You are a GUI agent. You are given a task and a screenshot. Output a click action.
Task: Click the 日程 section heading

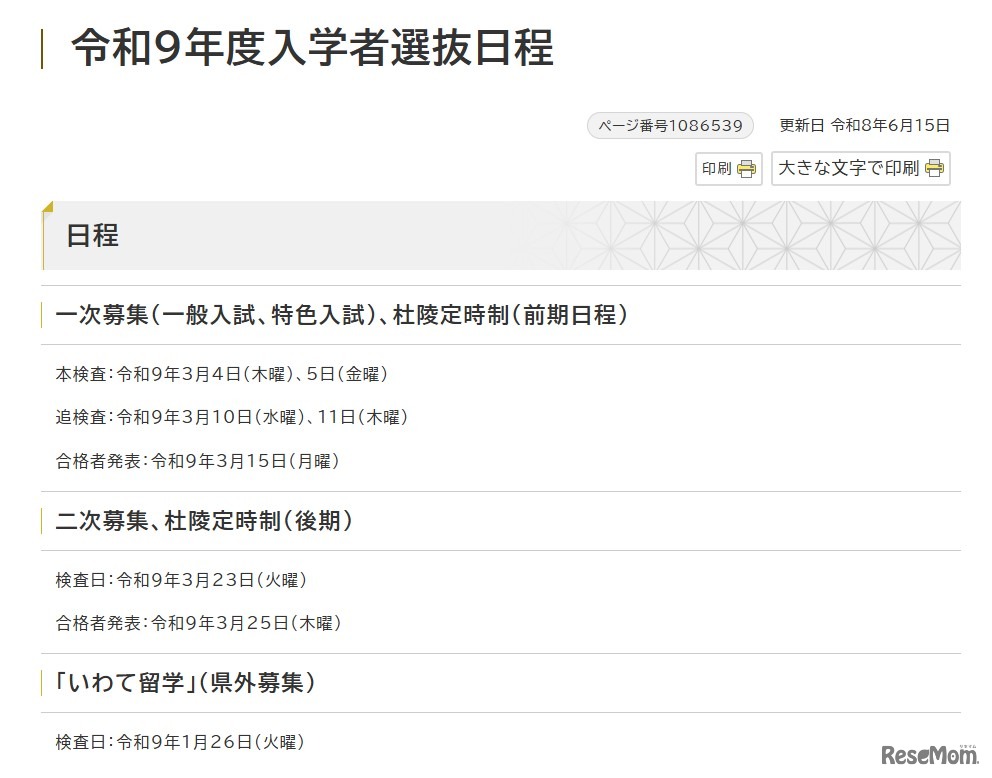tap(92, 236)
